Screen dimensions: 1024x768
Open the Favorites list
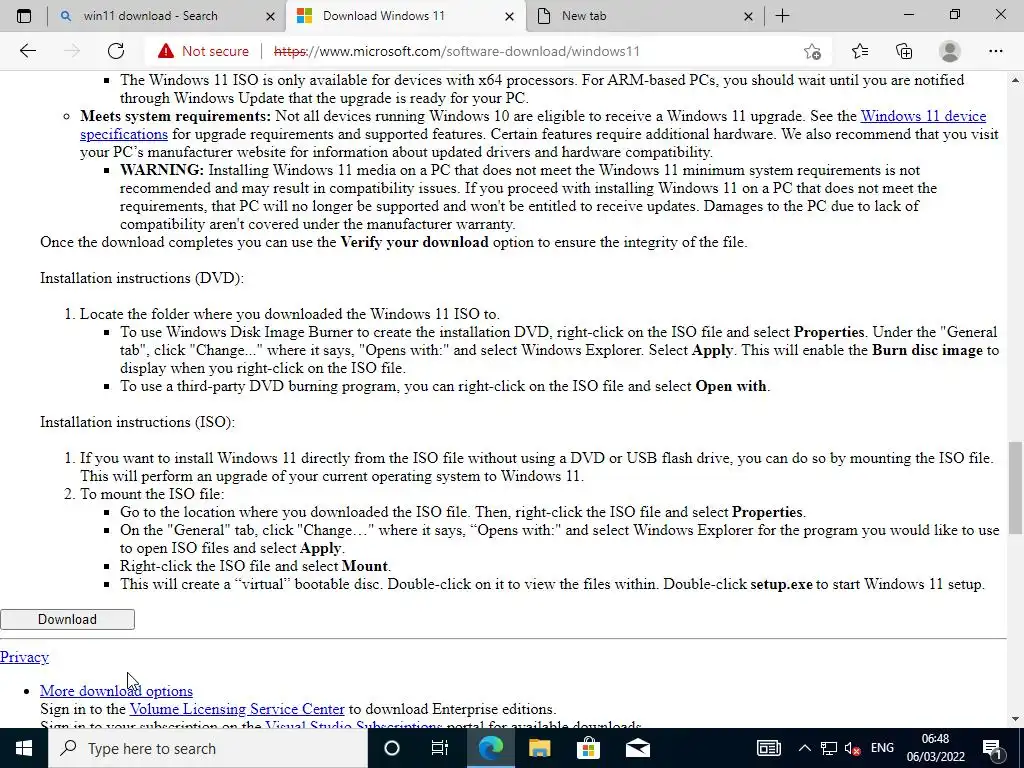tap(860, 51)
